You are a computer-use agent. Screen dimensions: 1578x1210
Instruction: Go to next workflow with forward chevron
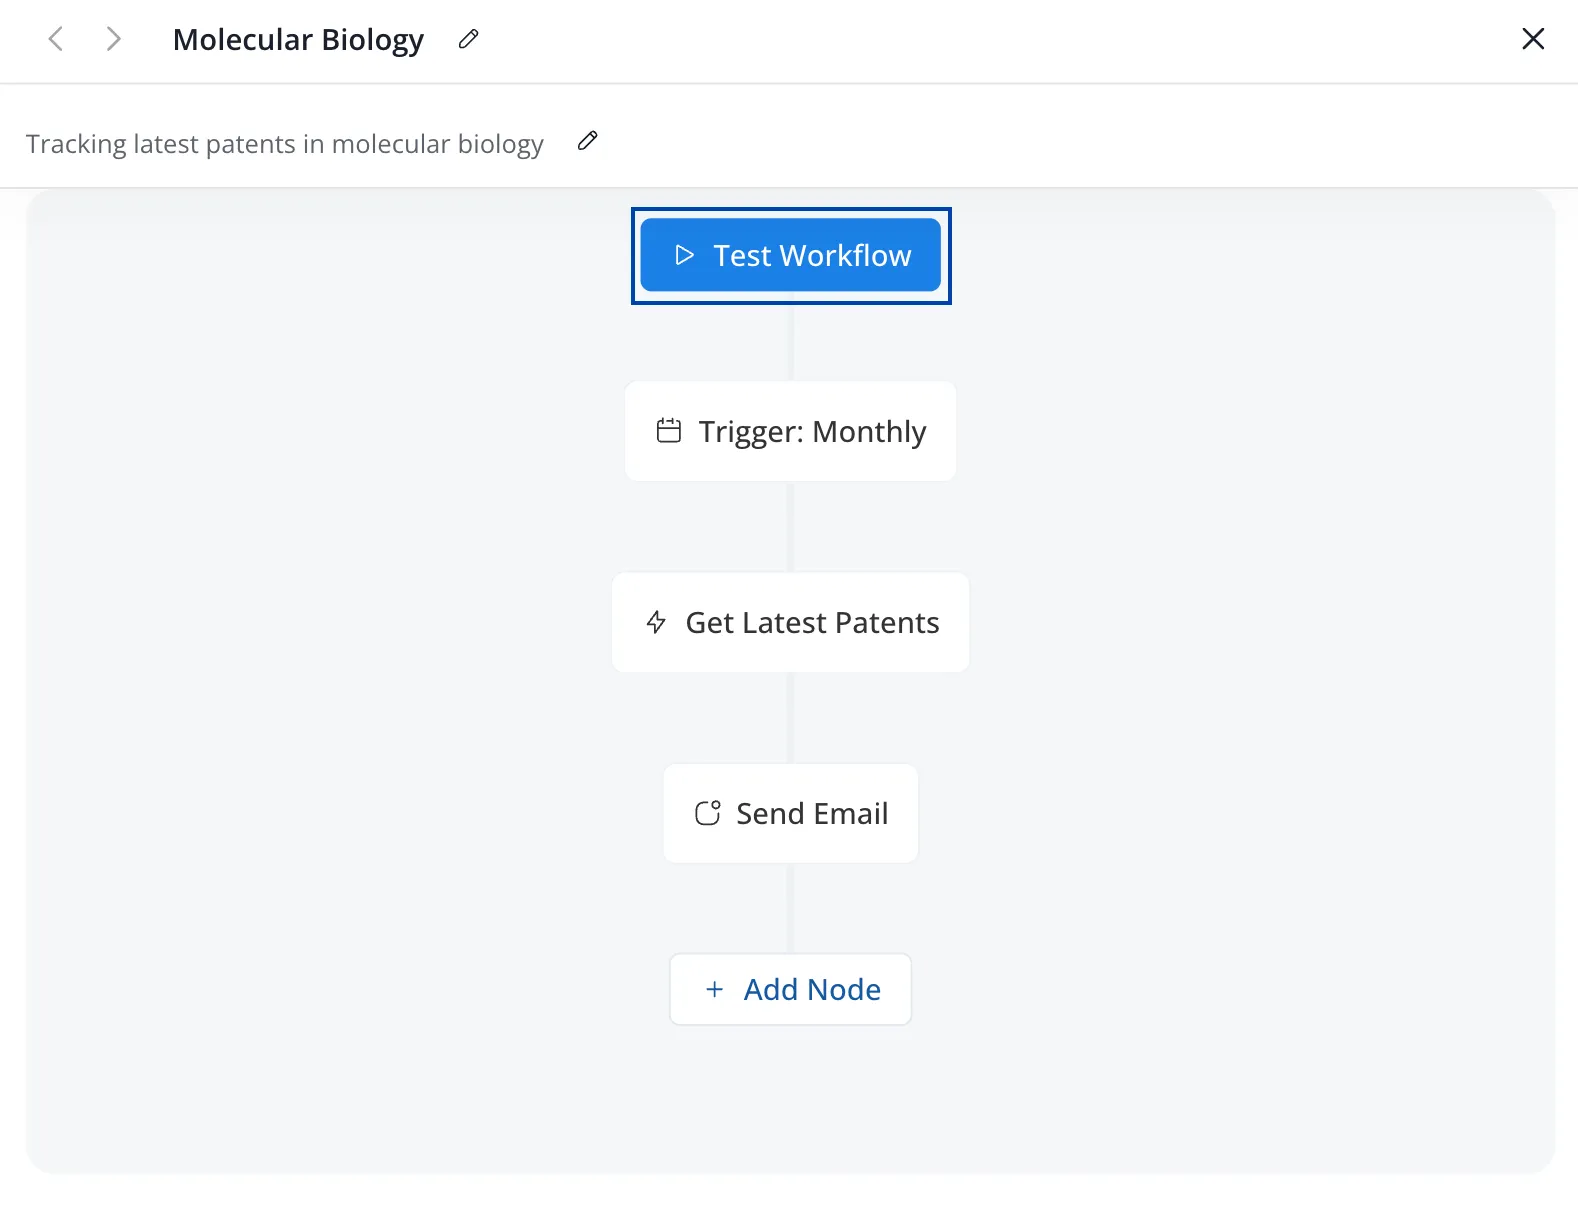[114, 39]
